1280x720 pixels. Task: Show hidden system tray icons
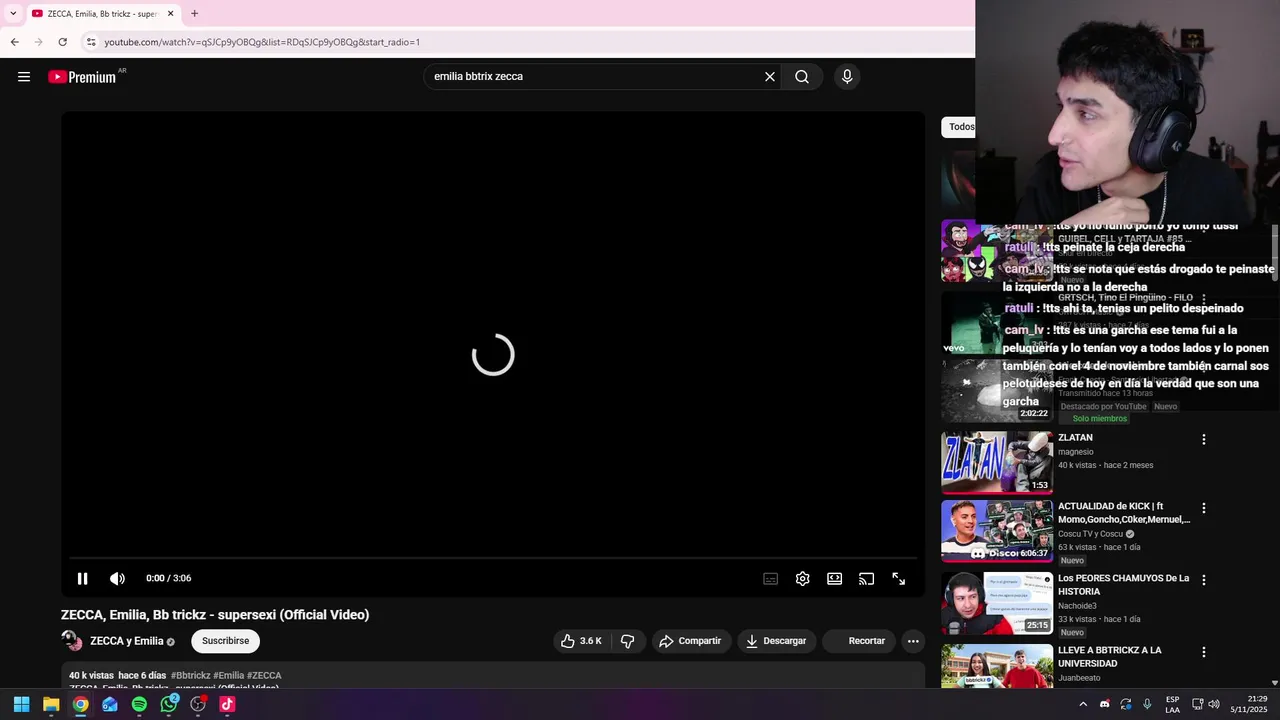click(x=1083, y=704)
